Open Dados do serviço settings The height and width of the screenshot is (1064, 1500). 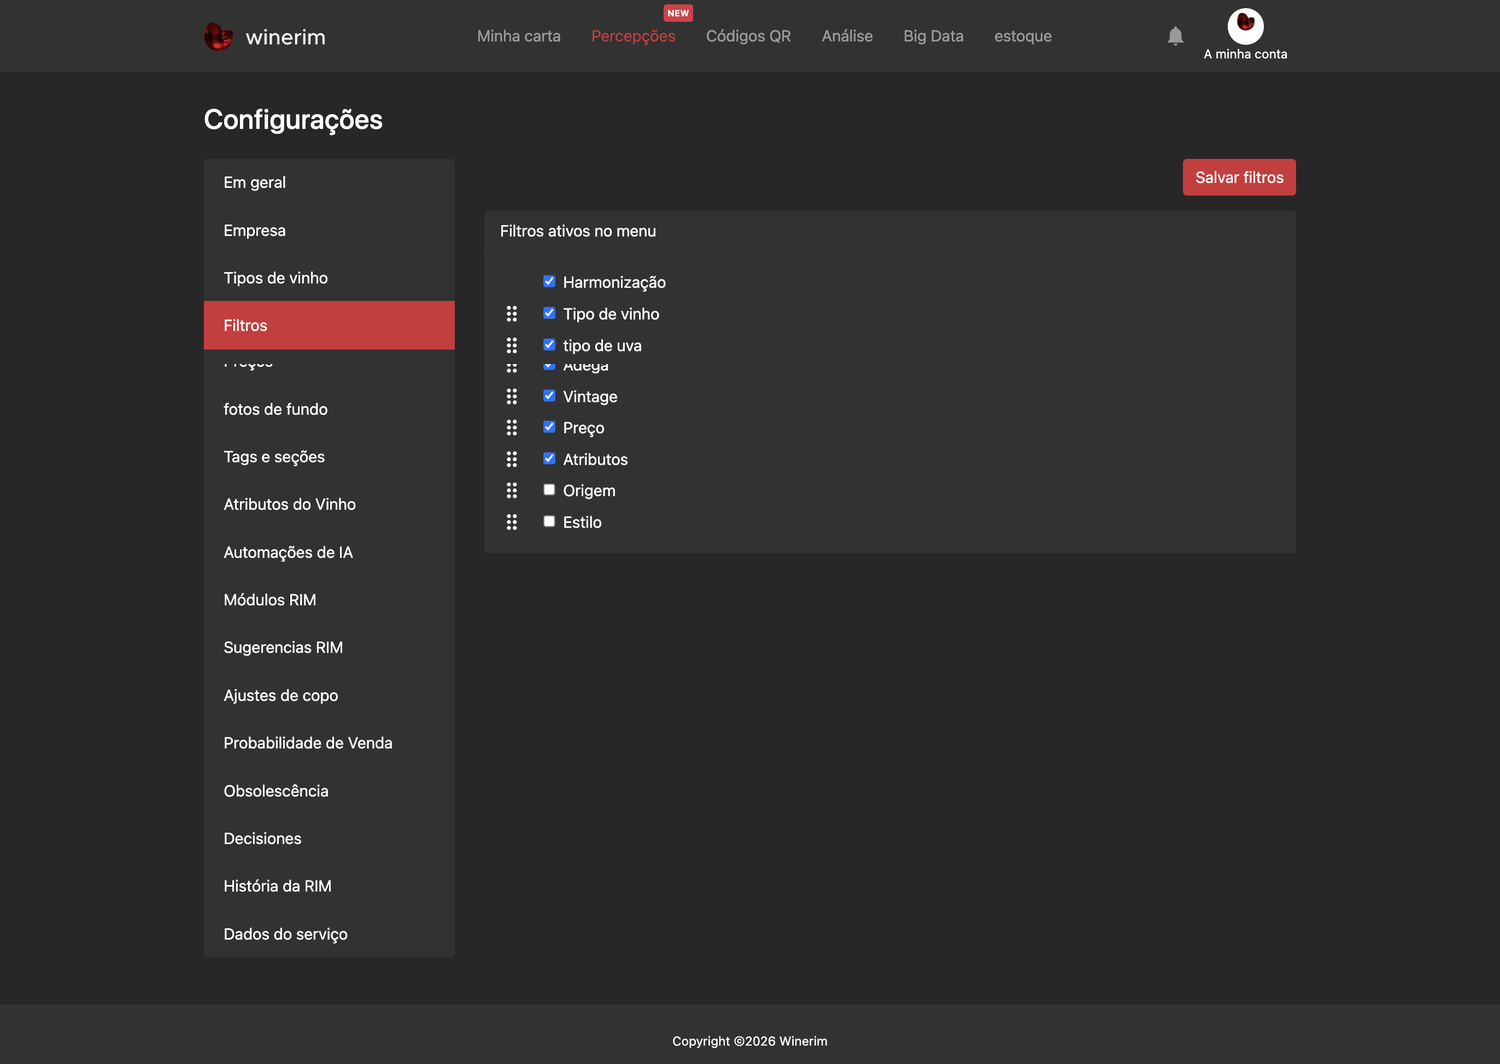click(x=329, y=934)
